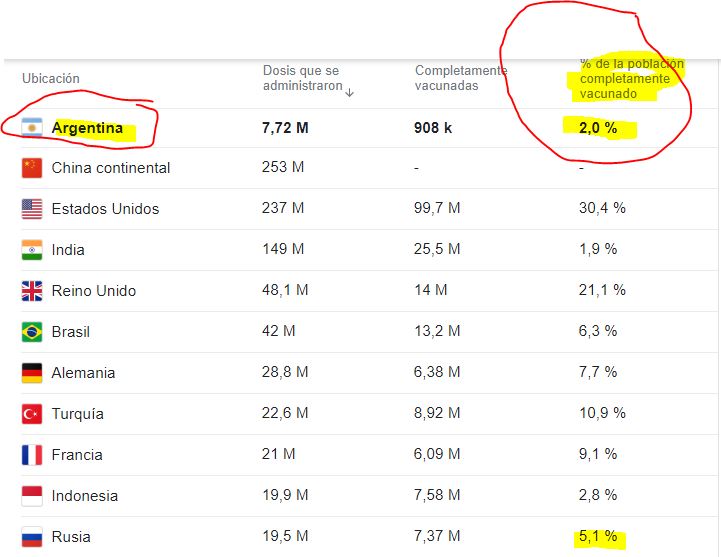The image size is (721, 557).
Task: Select the 'Estados Unidos' row label
Action: pos(105,209)
